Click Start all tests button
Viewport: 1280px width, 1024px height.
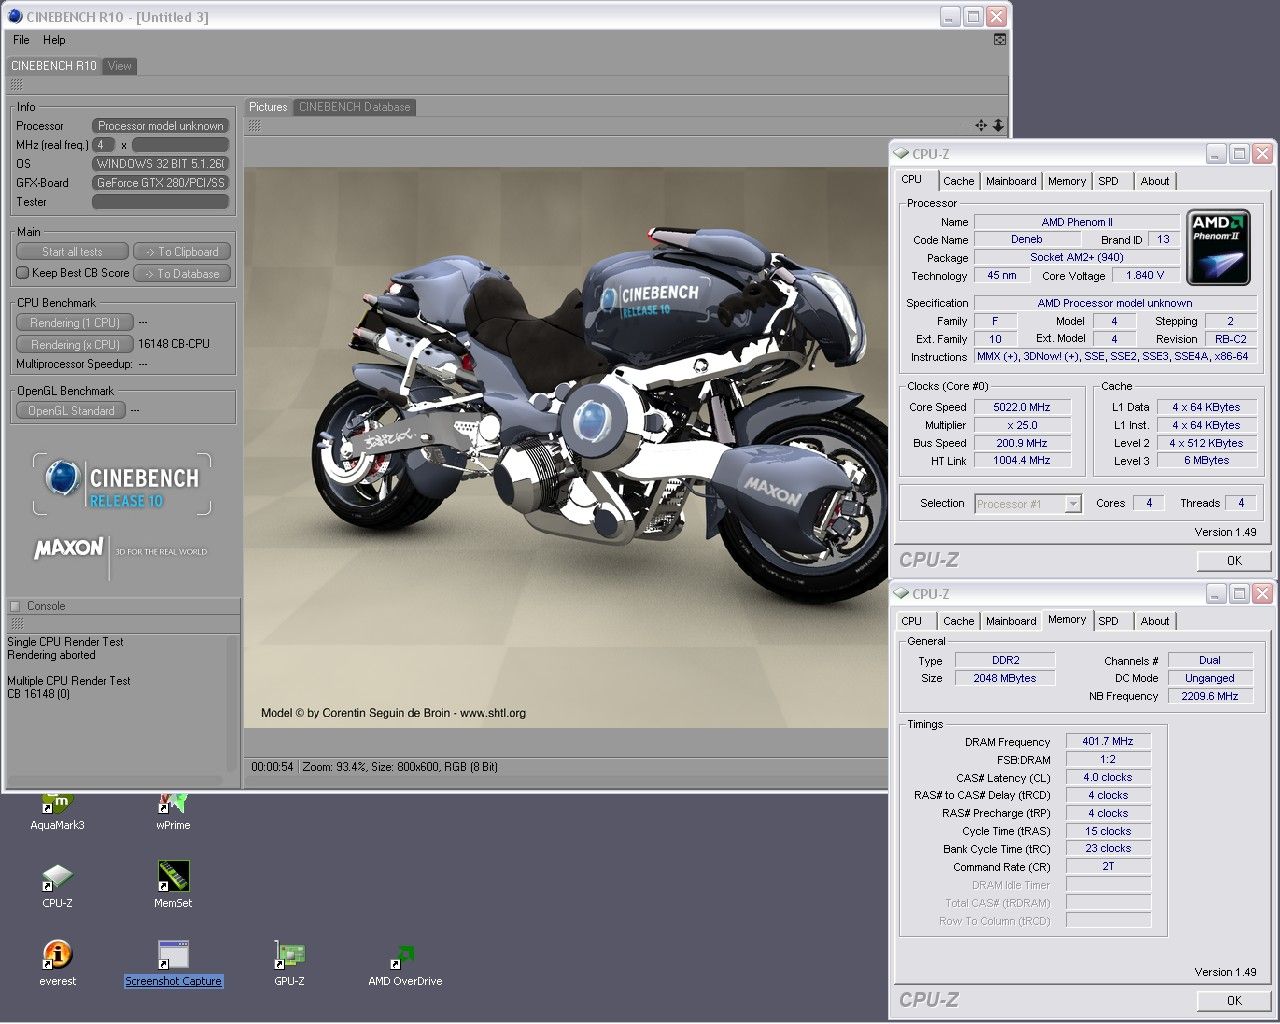(x=72, y=252)
